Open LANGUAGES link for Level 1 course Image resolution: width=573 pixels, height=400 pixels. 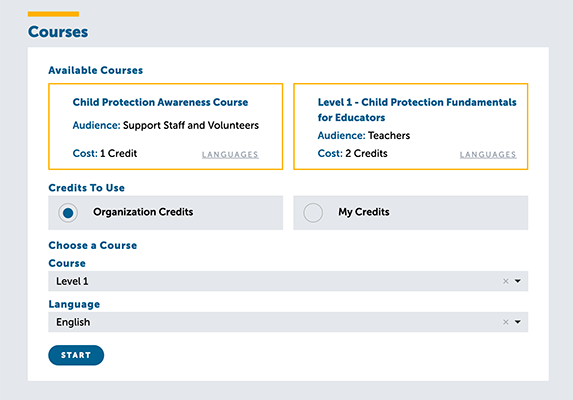(x=488, y=155)
